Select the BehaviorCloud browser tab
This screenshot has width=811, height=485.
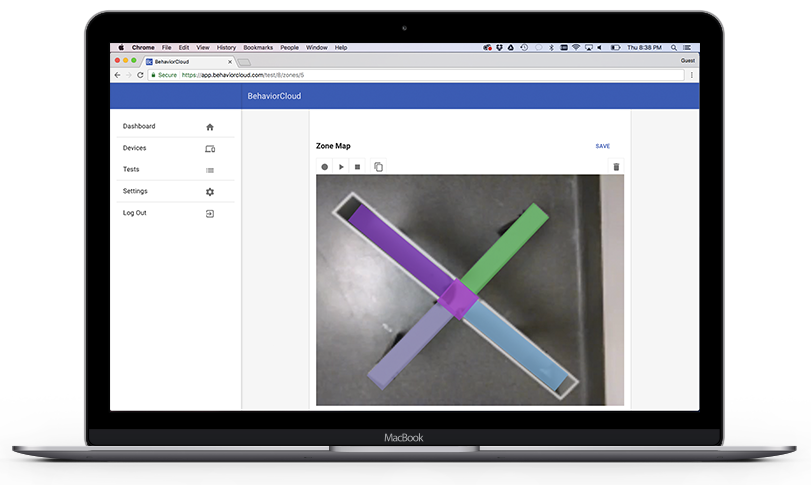(189, 62)
